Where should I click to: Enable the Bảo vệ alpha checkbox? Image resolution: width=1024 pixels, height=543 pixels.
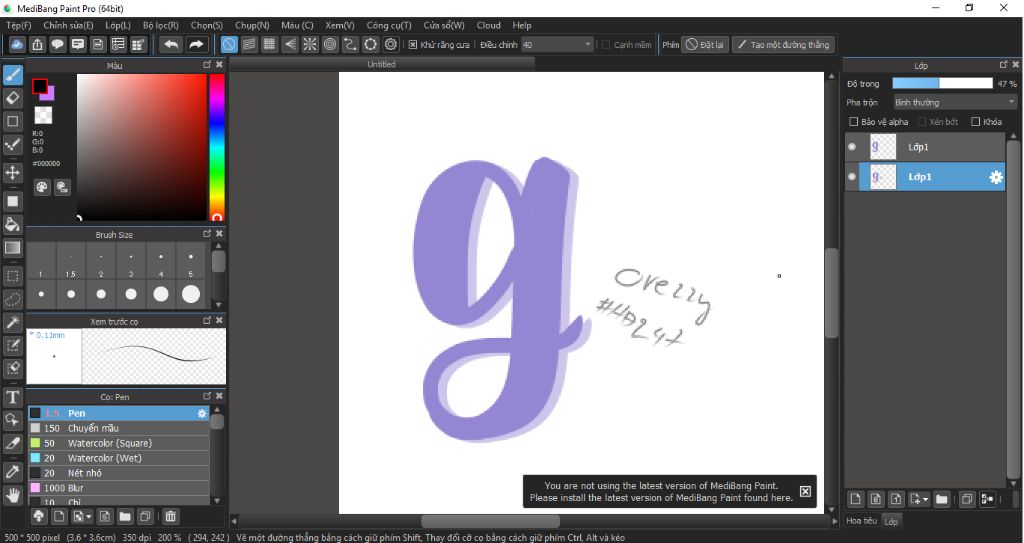tap(853, 122)
